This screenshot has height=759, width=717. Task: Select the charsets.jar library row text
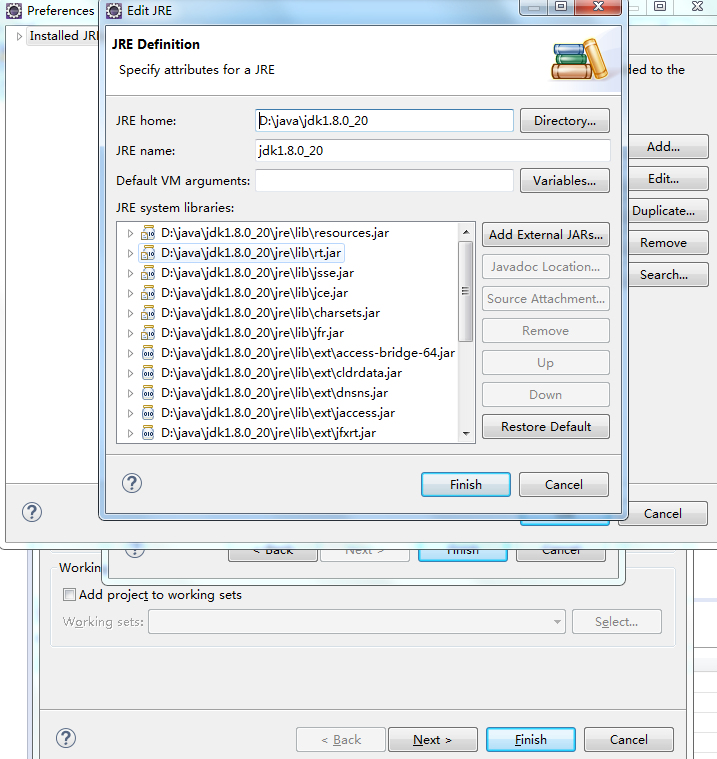(x=270, y=313)
